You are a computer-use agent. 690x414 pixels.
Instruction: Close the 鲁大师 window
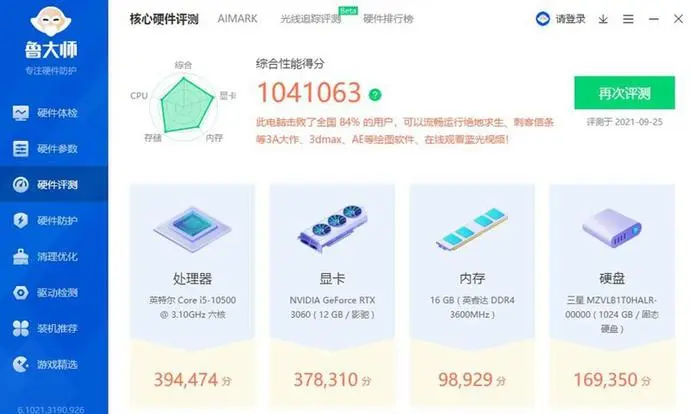pos(678,19)
